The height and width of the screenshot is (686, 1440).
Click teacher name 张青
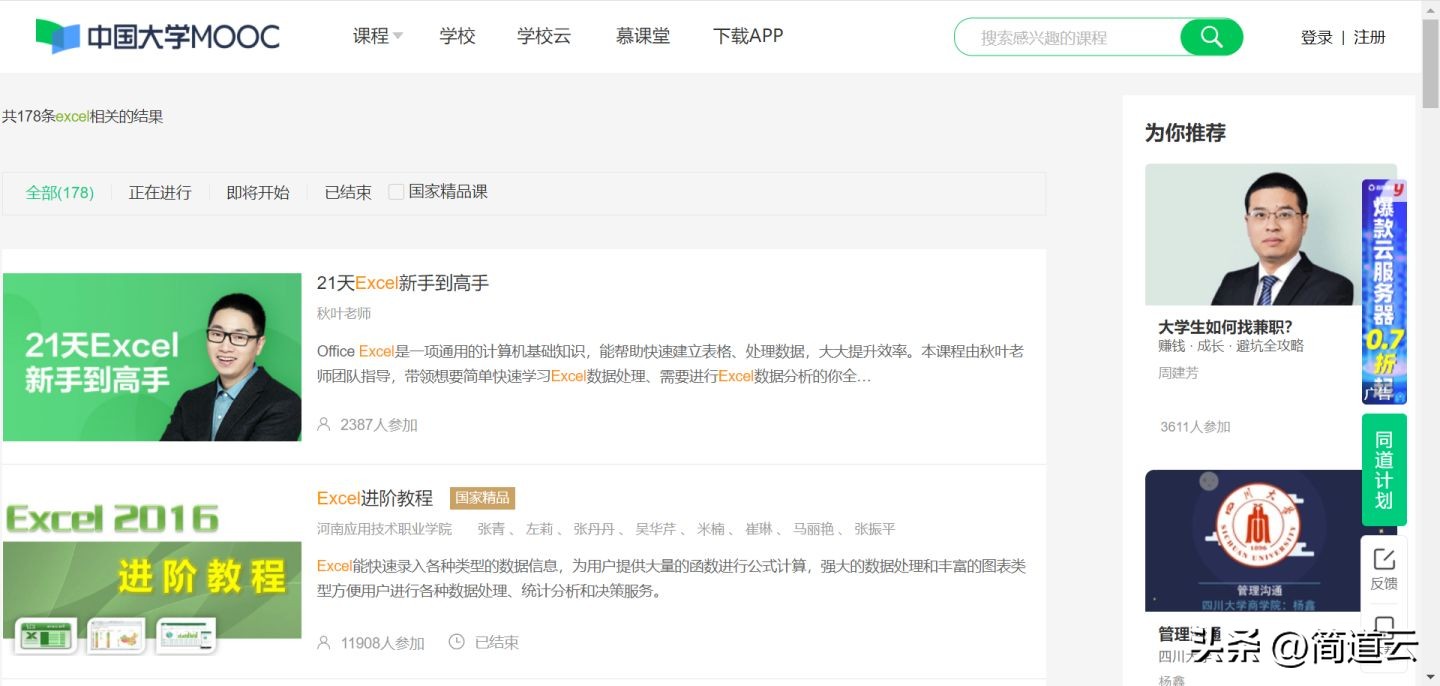coord(491,528)
